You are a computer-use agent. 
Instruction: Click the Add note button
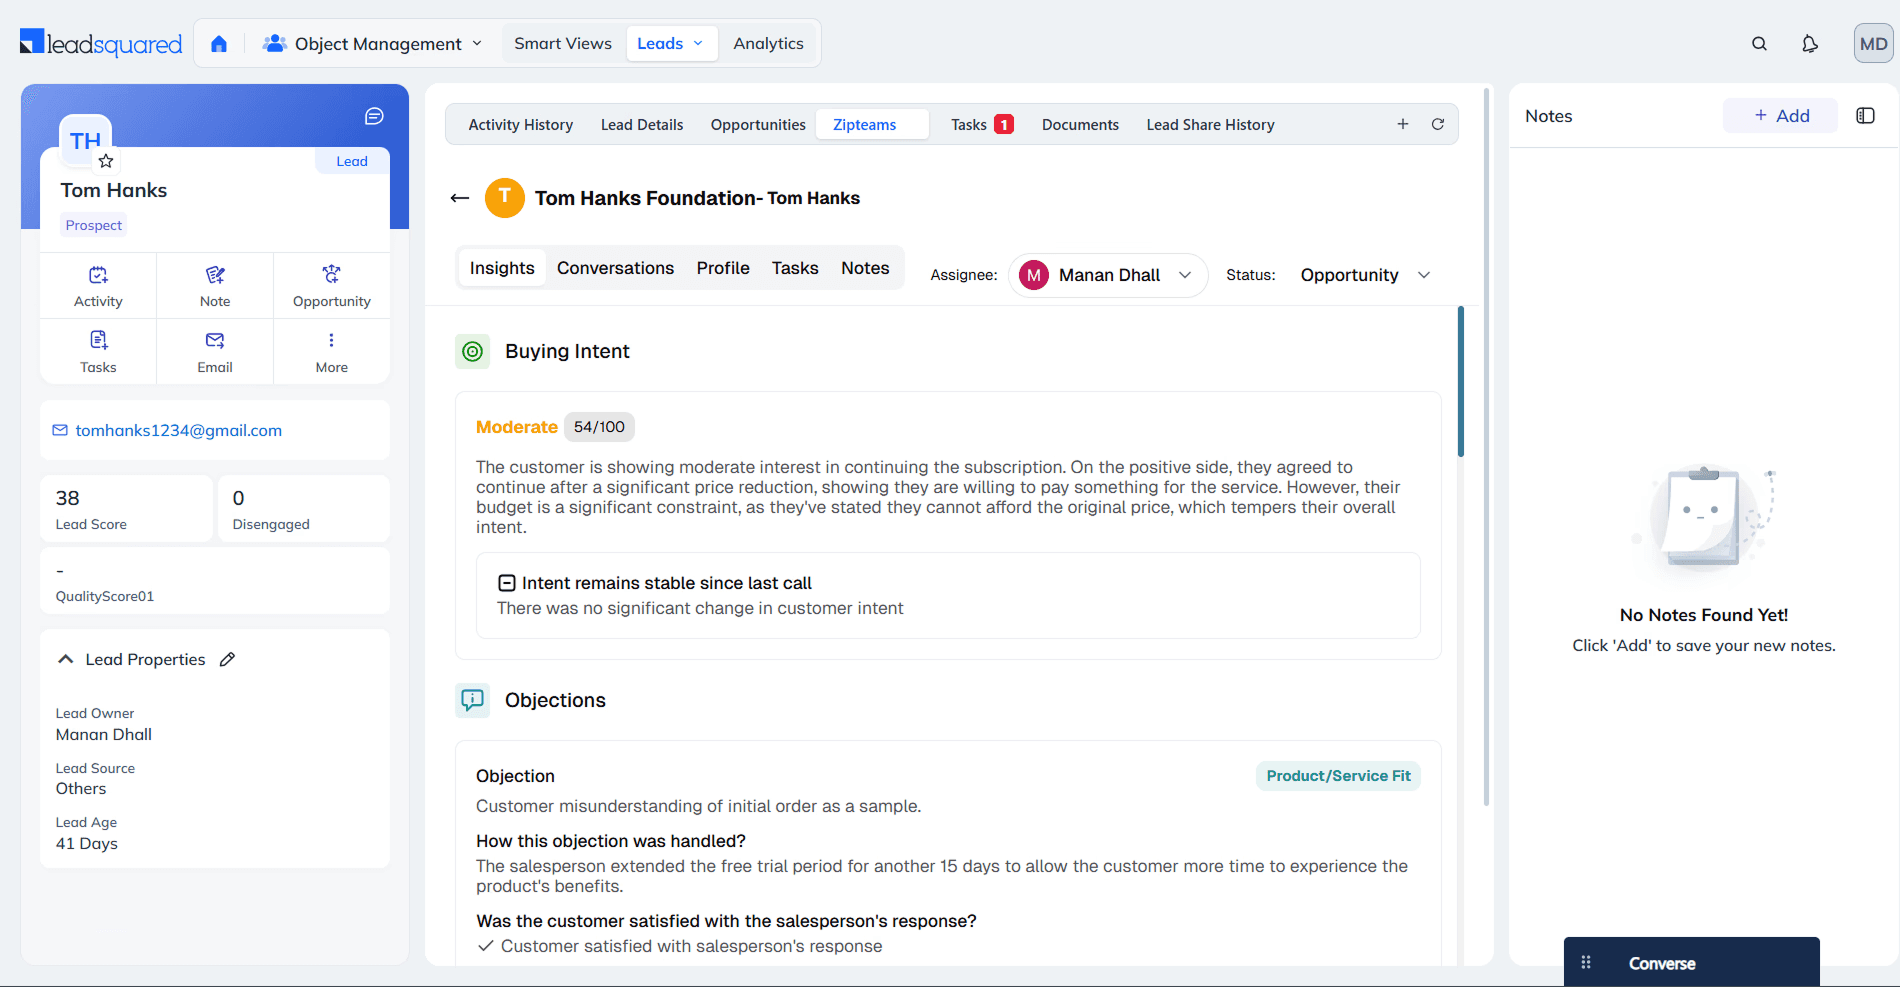(x=1781, y=115)
